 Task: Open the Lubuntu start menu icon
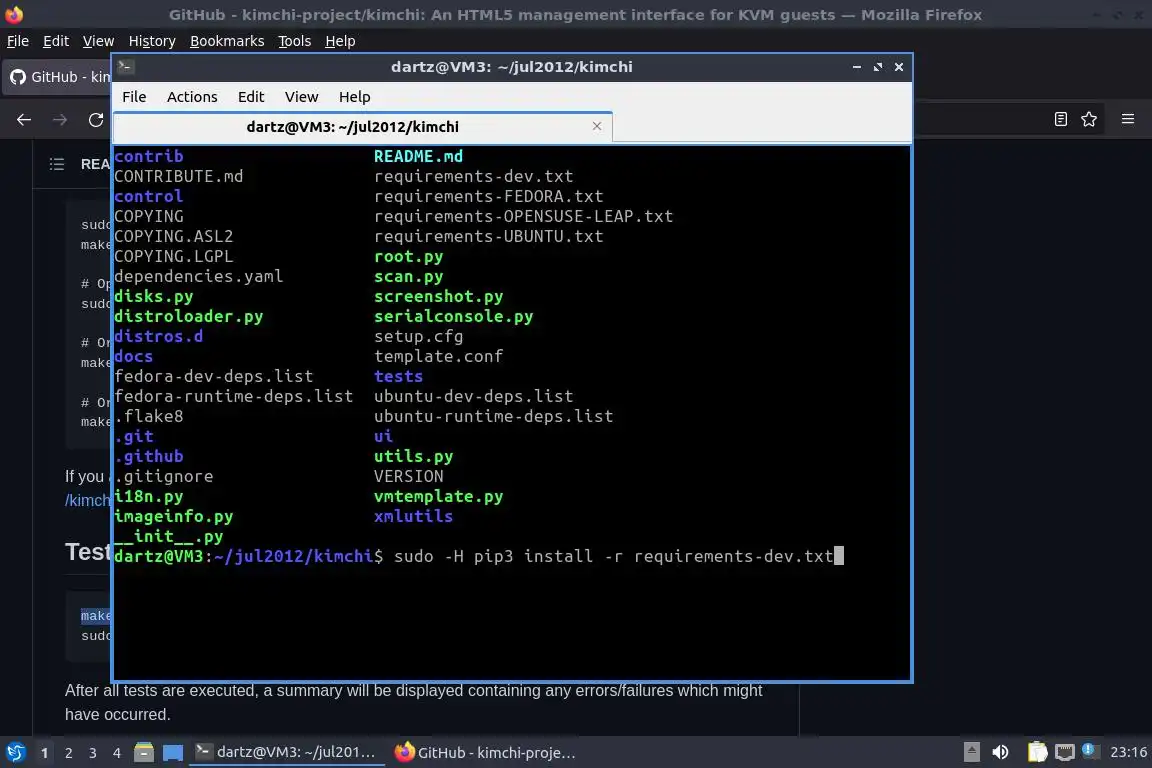pyautogui.click(x=15, y=752)
